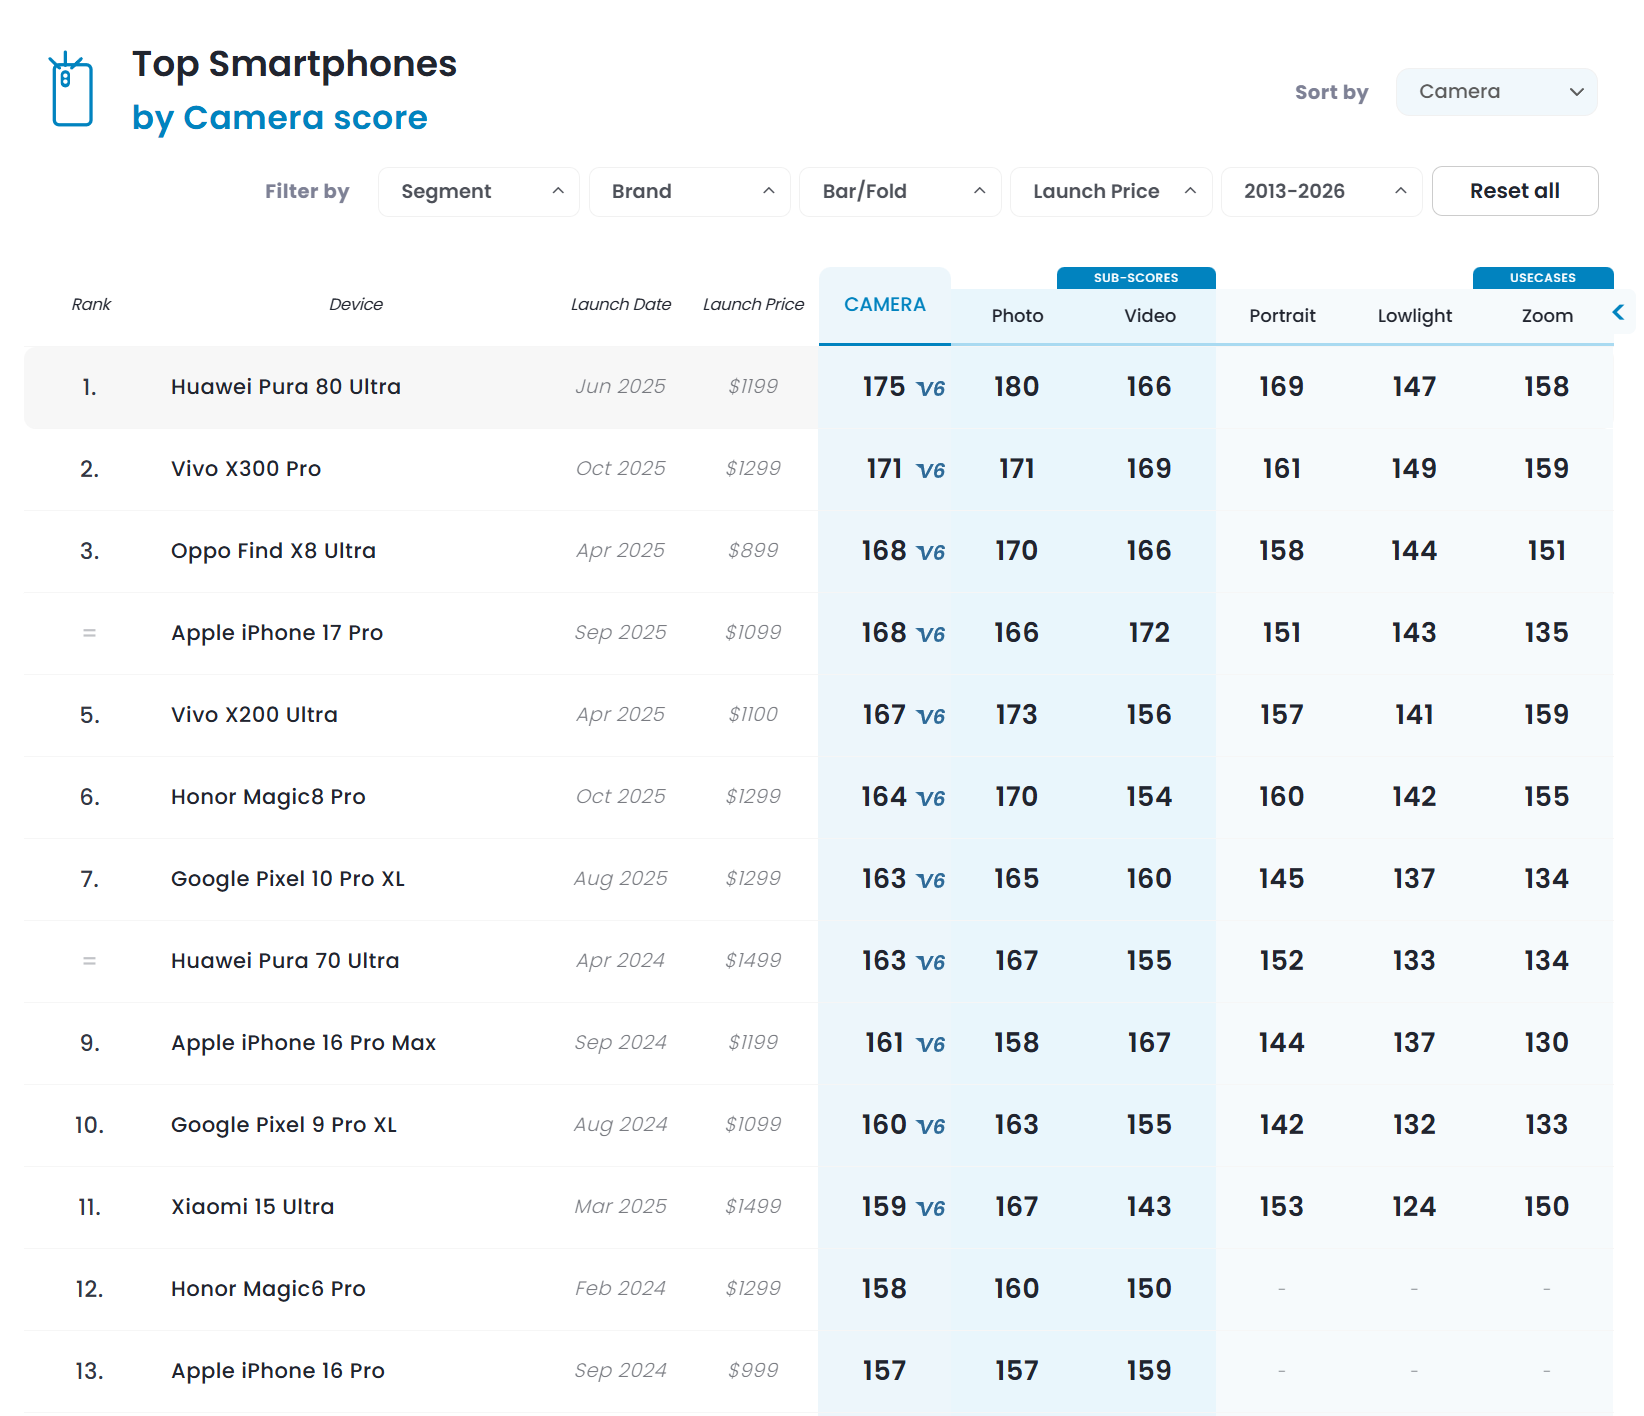Click the smartphone logo icon beside the title

tap(72, 90)
